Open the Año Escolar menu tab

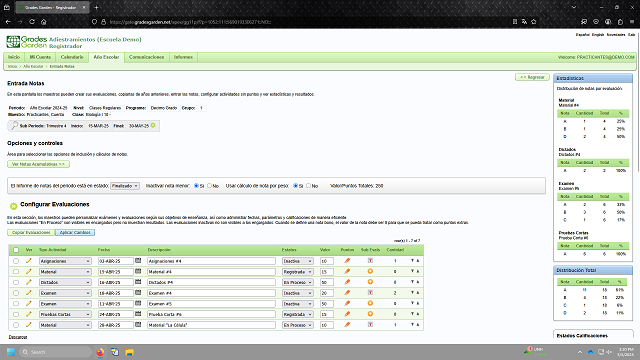pos(106,57)
